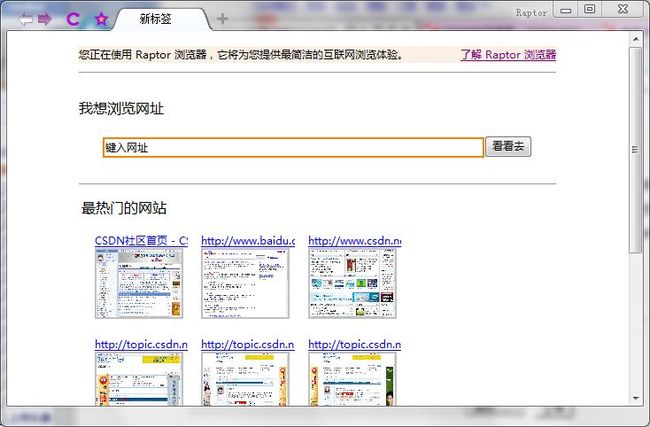Minimize the Raptor window
650x427 pixels.
pos(565,10)
